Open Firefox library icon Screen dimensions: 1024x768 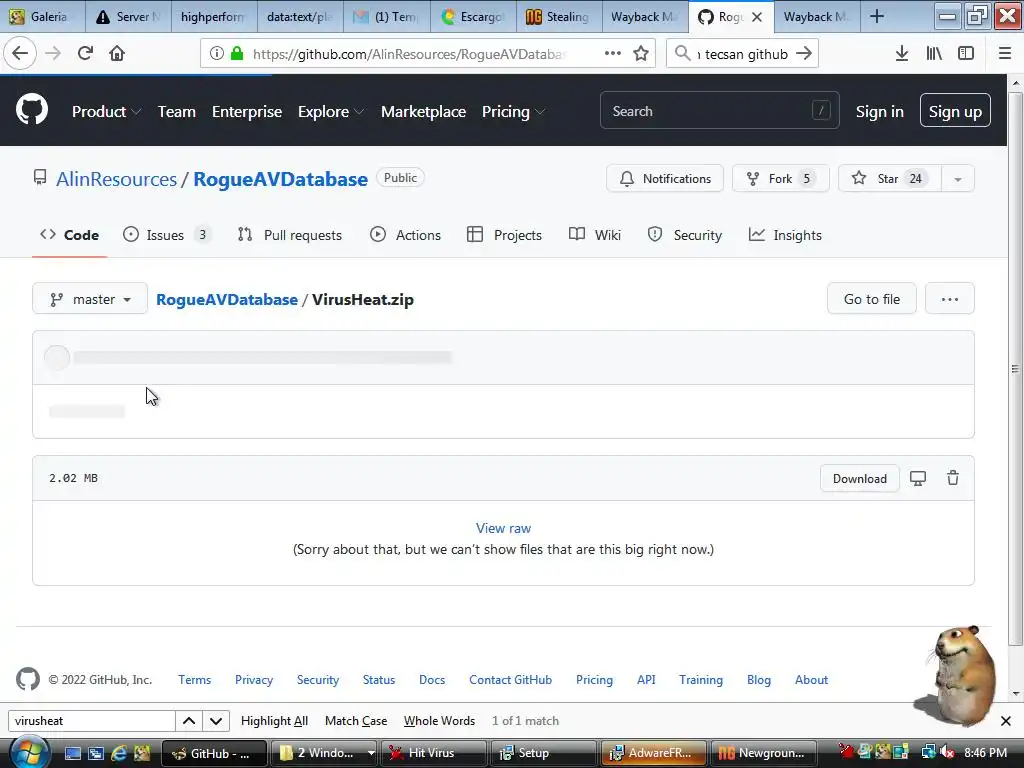click(934, 54)
